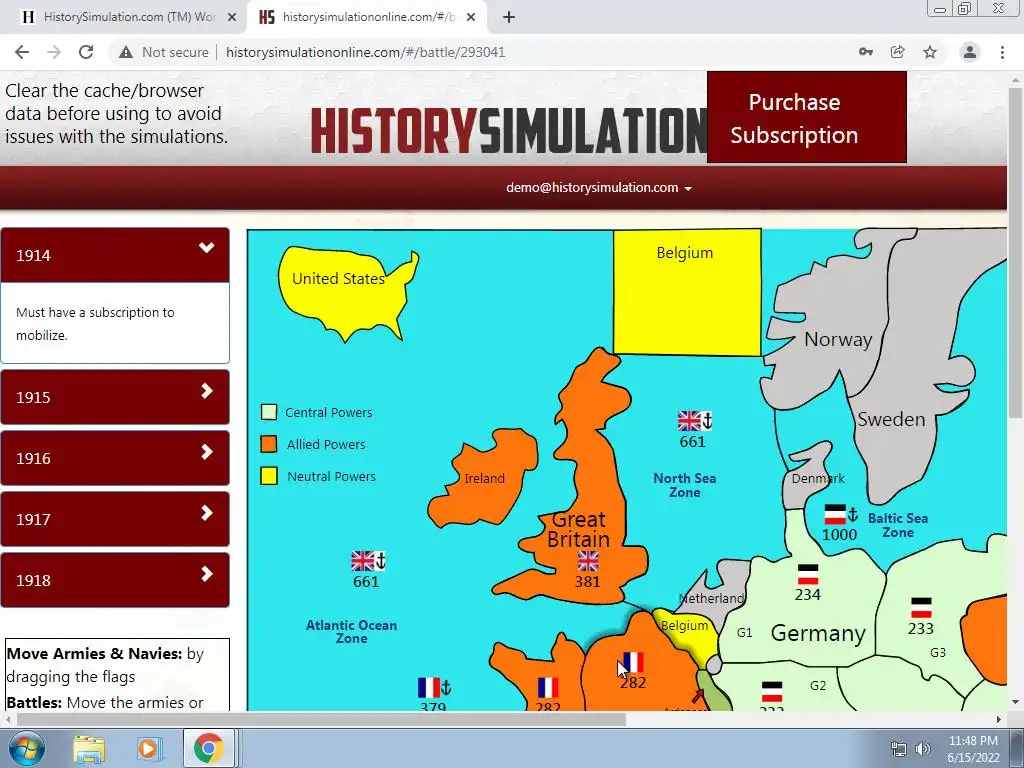Expand the 1917 section
Image resolution: width=1024 pixels, height=768 pixels.
pyautogui.click(x=115, y=519)
